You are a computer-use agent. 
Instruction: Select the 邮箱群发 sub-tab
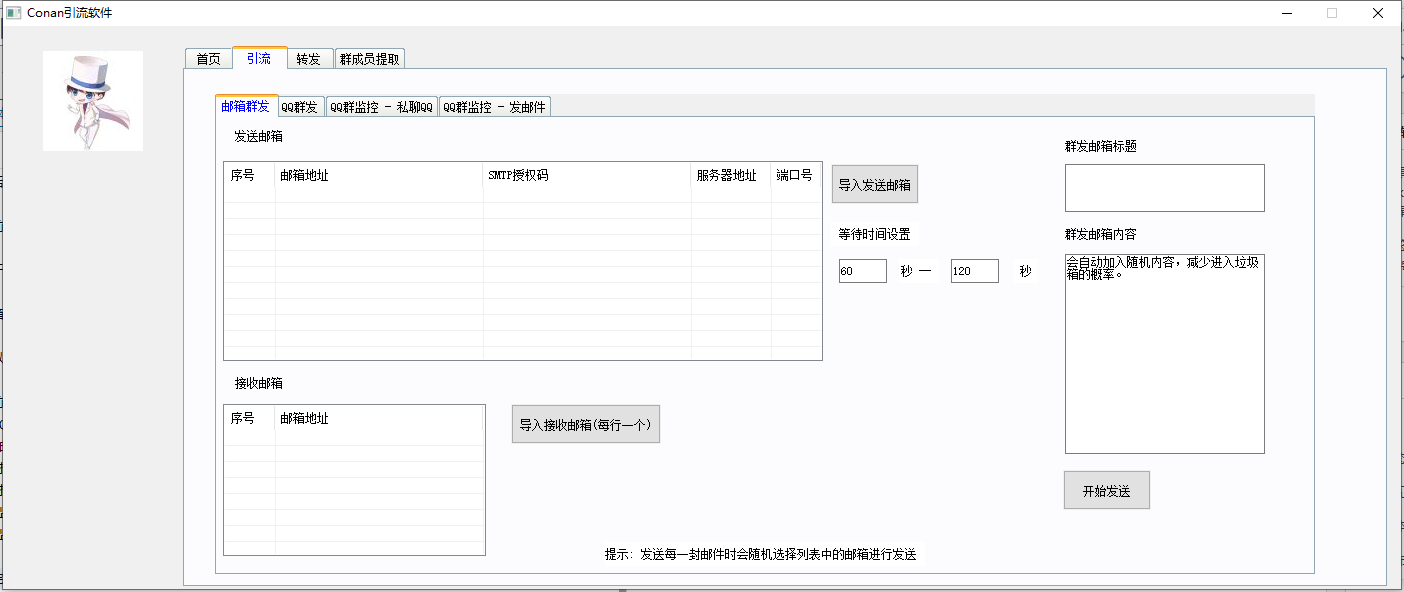(x=245, y=106)
